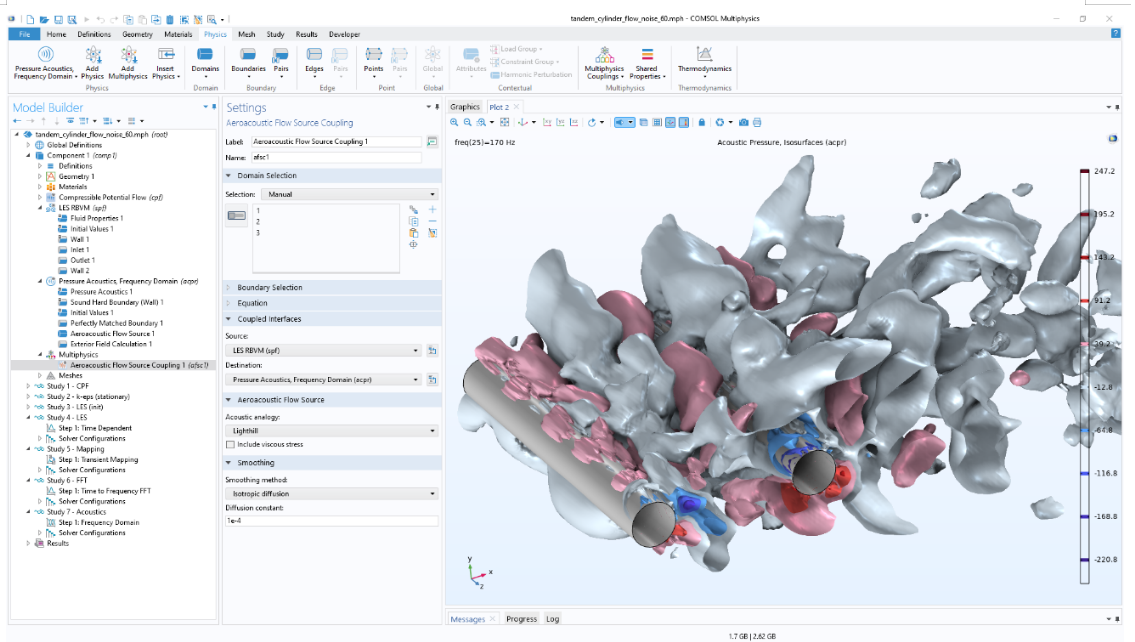Open the Acoustic analogy Lighthill dropdown
1135x642 pixels.
click(332, 431)
